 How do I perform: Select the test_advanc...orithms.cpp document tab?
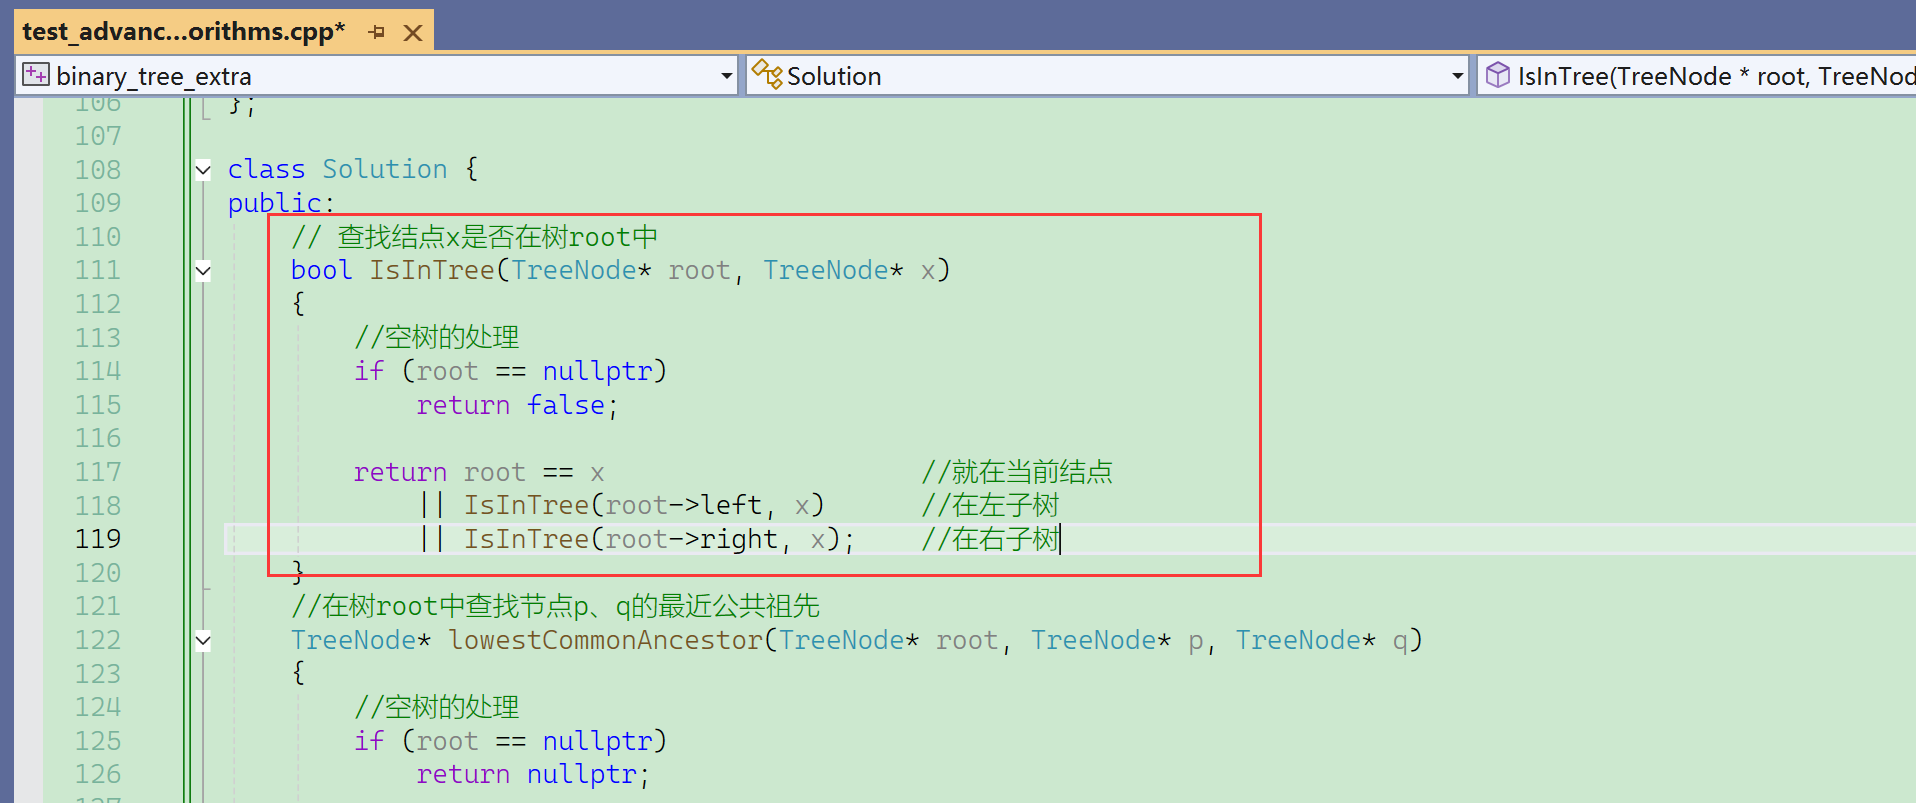pyautogui.click(x=184, y=32)
